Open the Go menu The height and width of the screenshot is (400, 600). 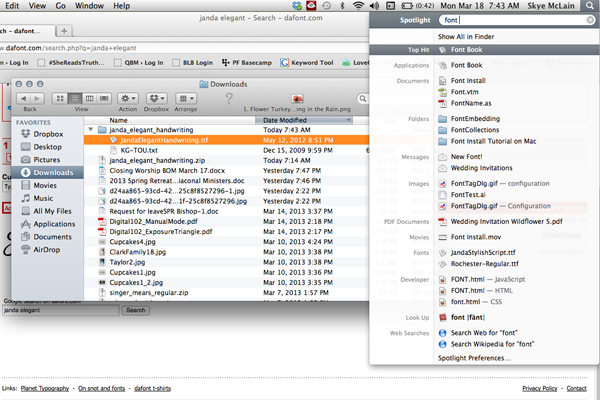pyautogui.click(x=60, y=6)
